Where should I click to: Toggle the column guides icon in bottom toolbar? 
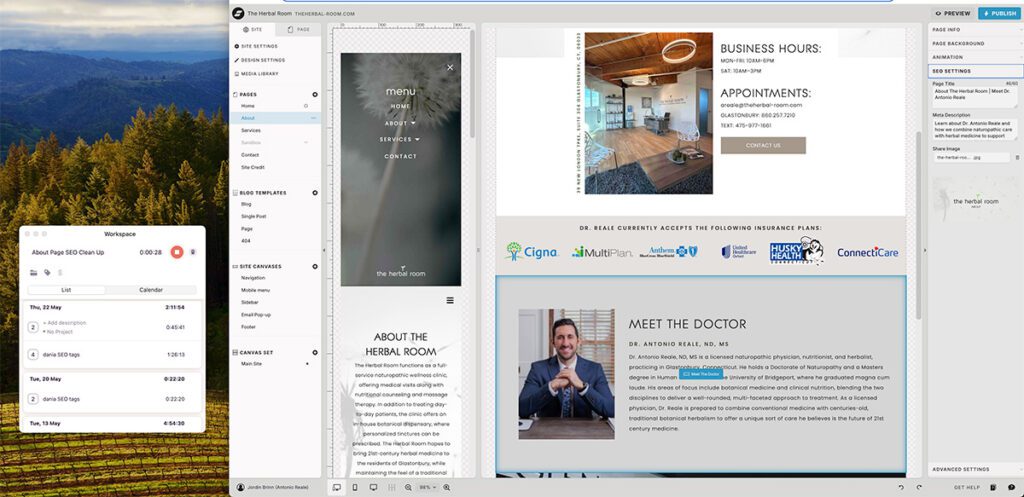(x=392, y=487)
